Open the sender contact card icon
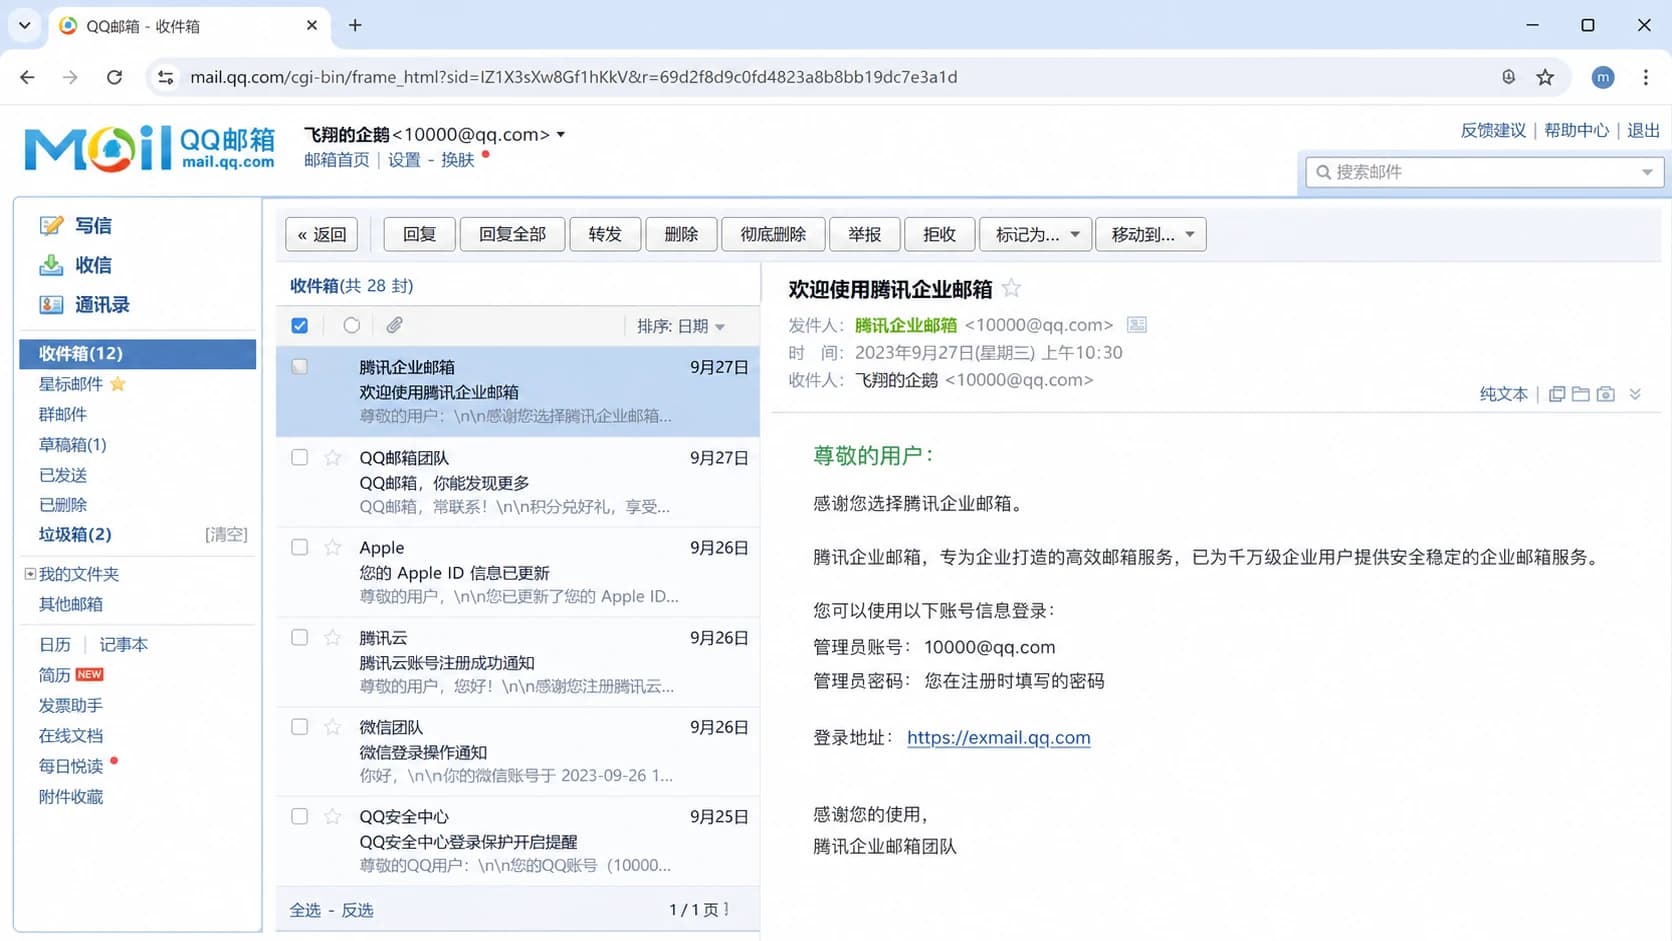 coord(1136,324)
